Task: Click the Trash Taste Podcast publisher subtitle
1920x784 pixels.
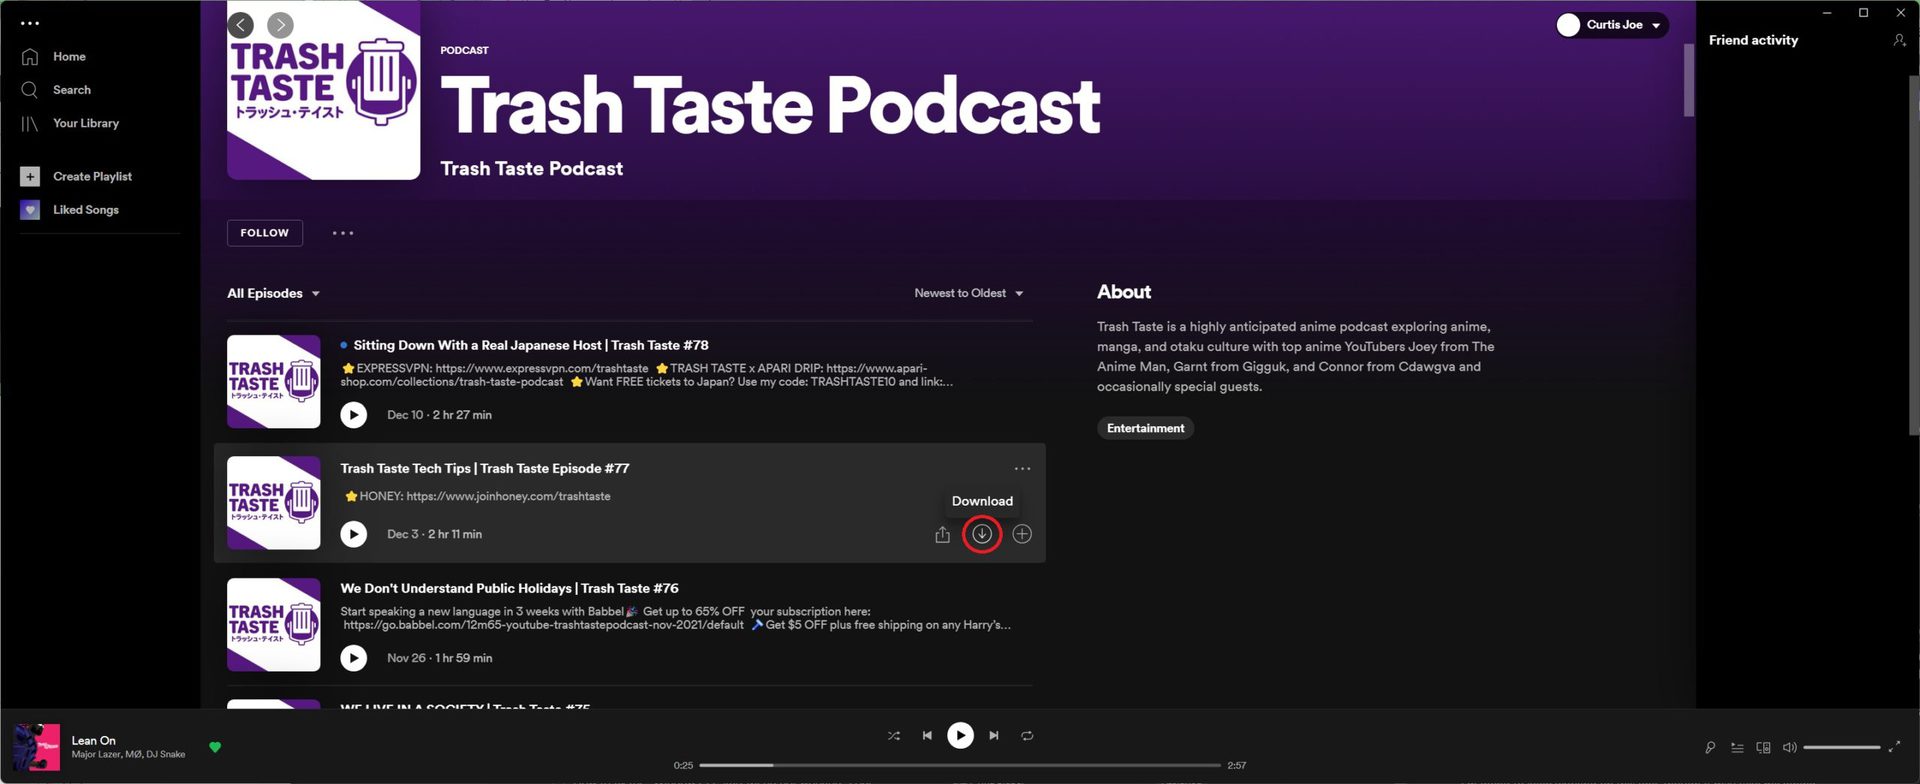Action: point(532,169)
